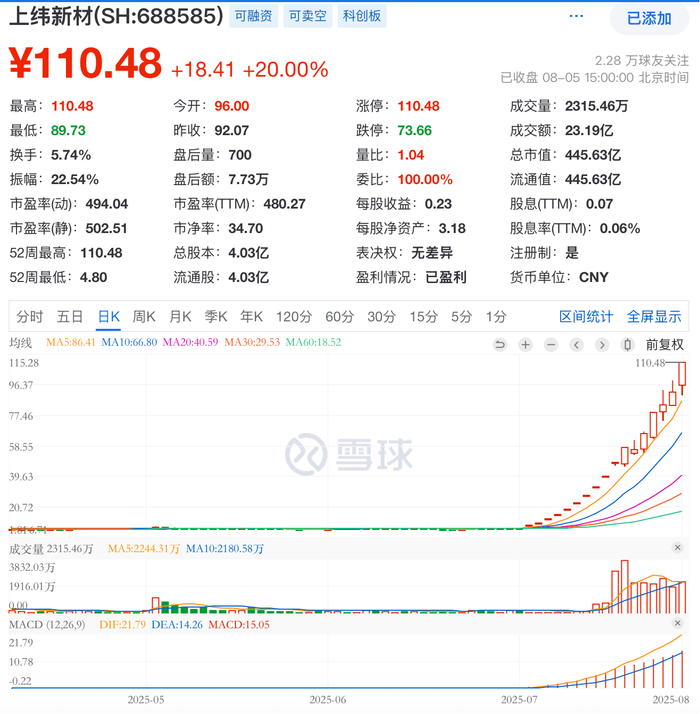Image resolution: width=700 pixels, height=714 pixels.
Task: Click the MACD (12,26,9) indicator label
Action: tap(47, 624)
